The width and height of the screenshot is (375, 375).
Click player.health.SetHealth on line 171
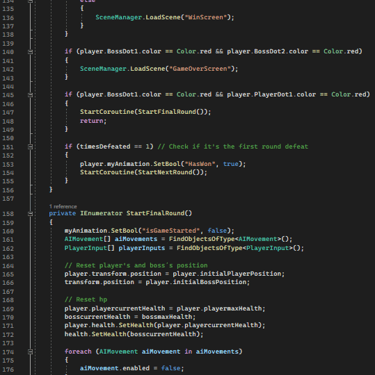click(x=109, y=325)
